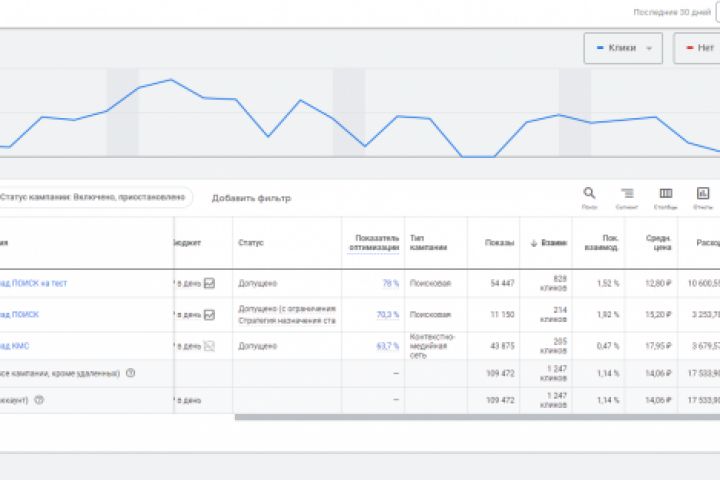Sort by the Взаим. column header
The image size is (720, 480).
[548, 243]
